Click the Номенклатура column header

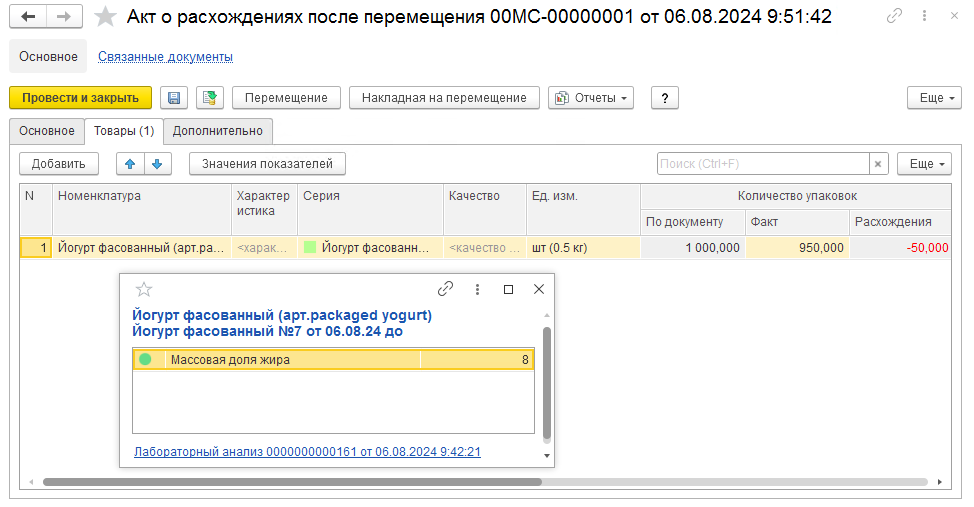tap(142, 209)
